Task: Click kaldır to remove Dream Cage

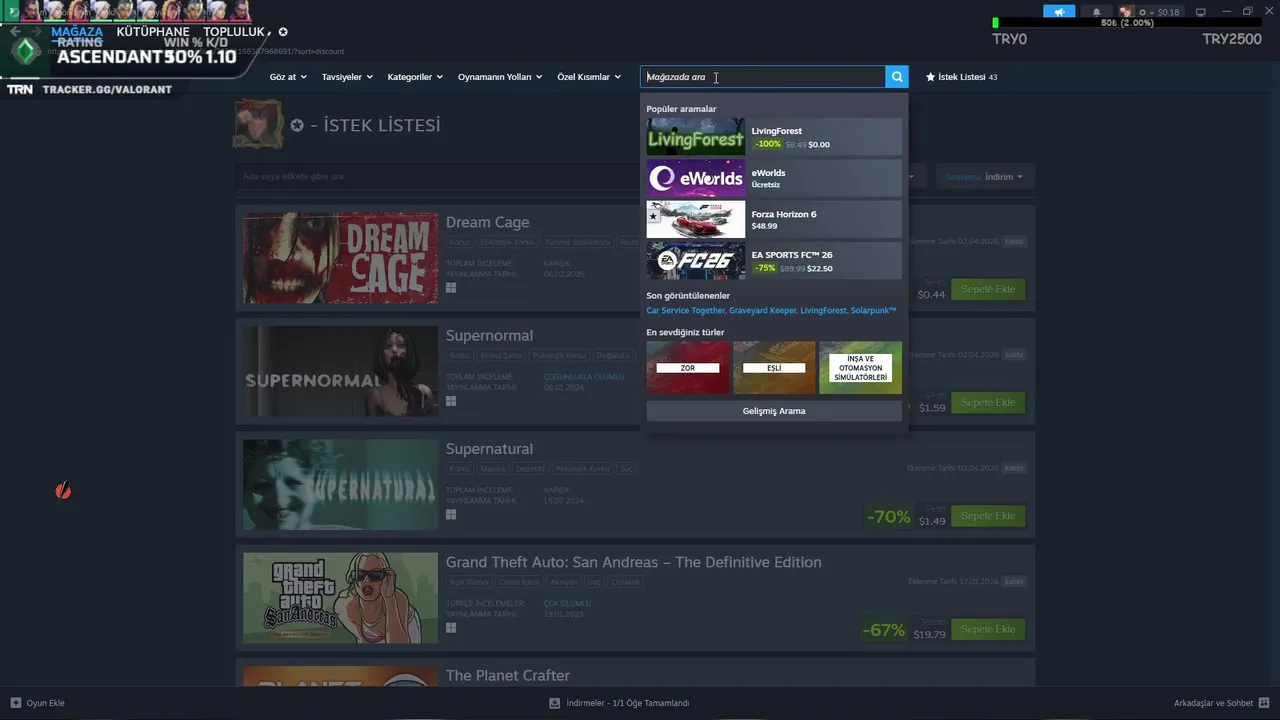Action: 1014,241
